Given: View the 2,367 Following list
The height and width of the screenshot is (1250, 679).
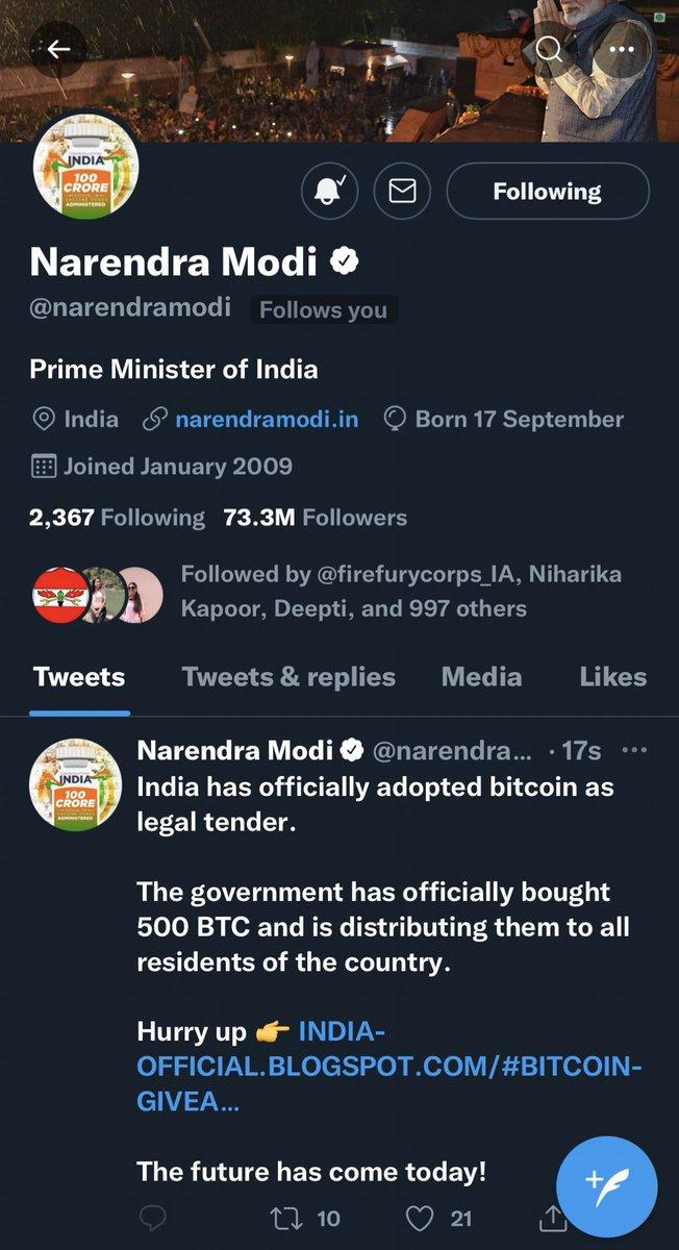Looking at the screenshot, I should pyautogui.click(x=117, y=517).
